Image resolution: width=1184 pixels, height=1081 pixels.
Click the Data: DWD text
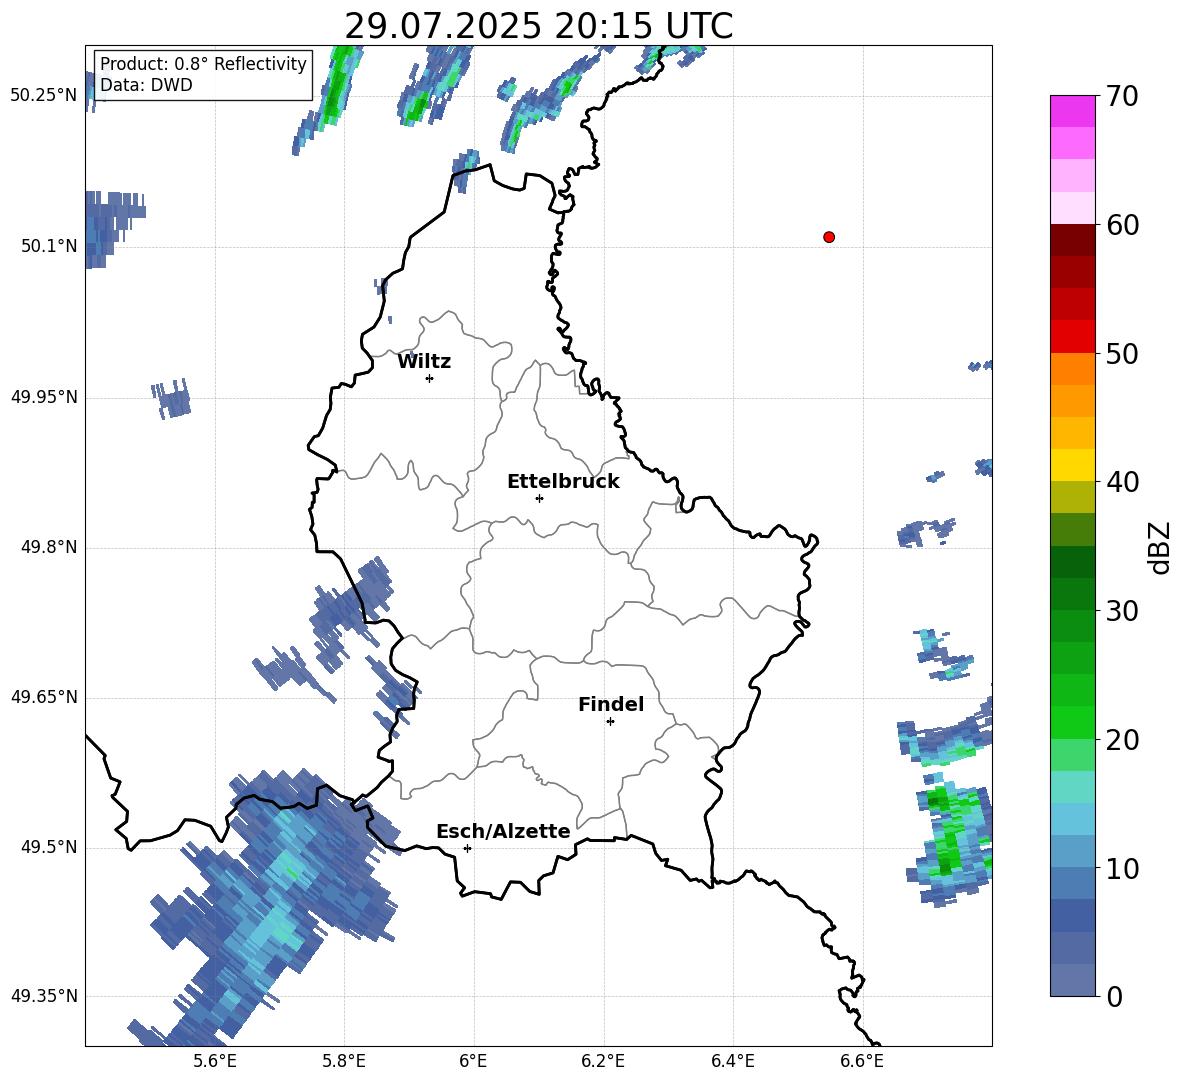(x=146, y=85)
